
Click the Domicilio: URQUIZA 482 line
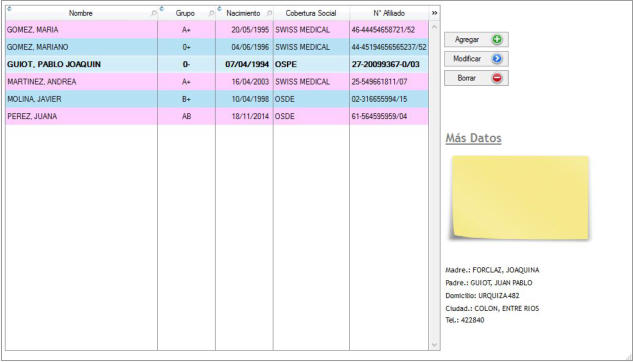click(482, 296)
